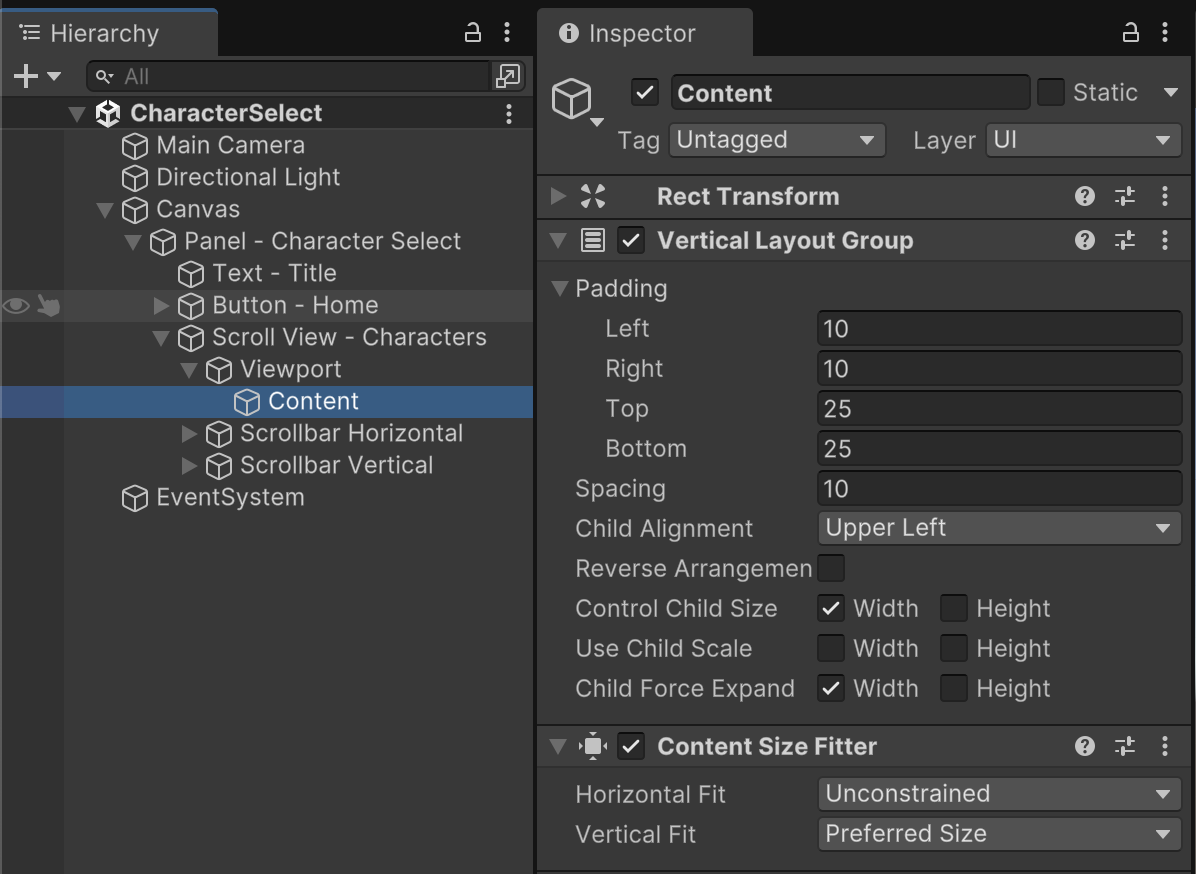Open the Vertical Fit dropdown
This screenshot has width=1196, height=874.
(x=999, y=834)
